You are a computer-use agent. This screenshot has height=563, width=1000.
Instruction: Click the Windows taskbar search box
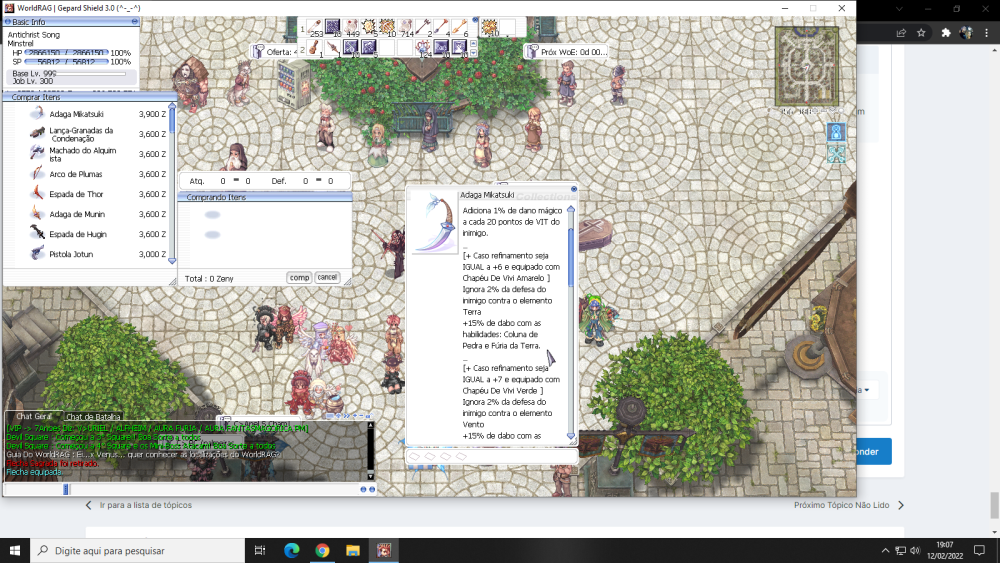(x=137, y=550)
